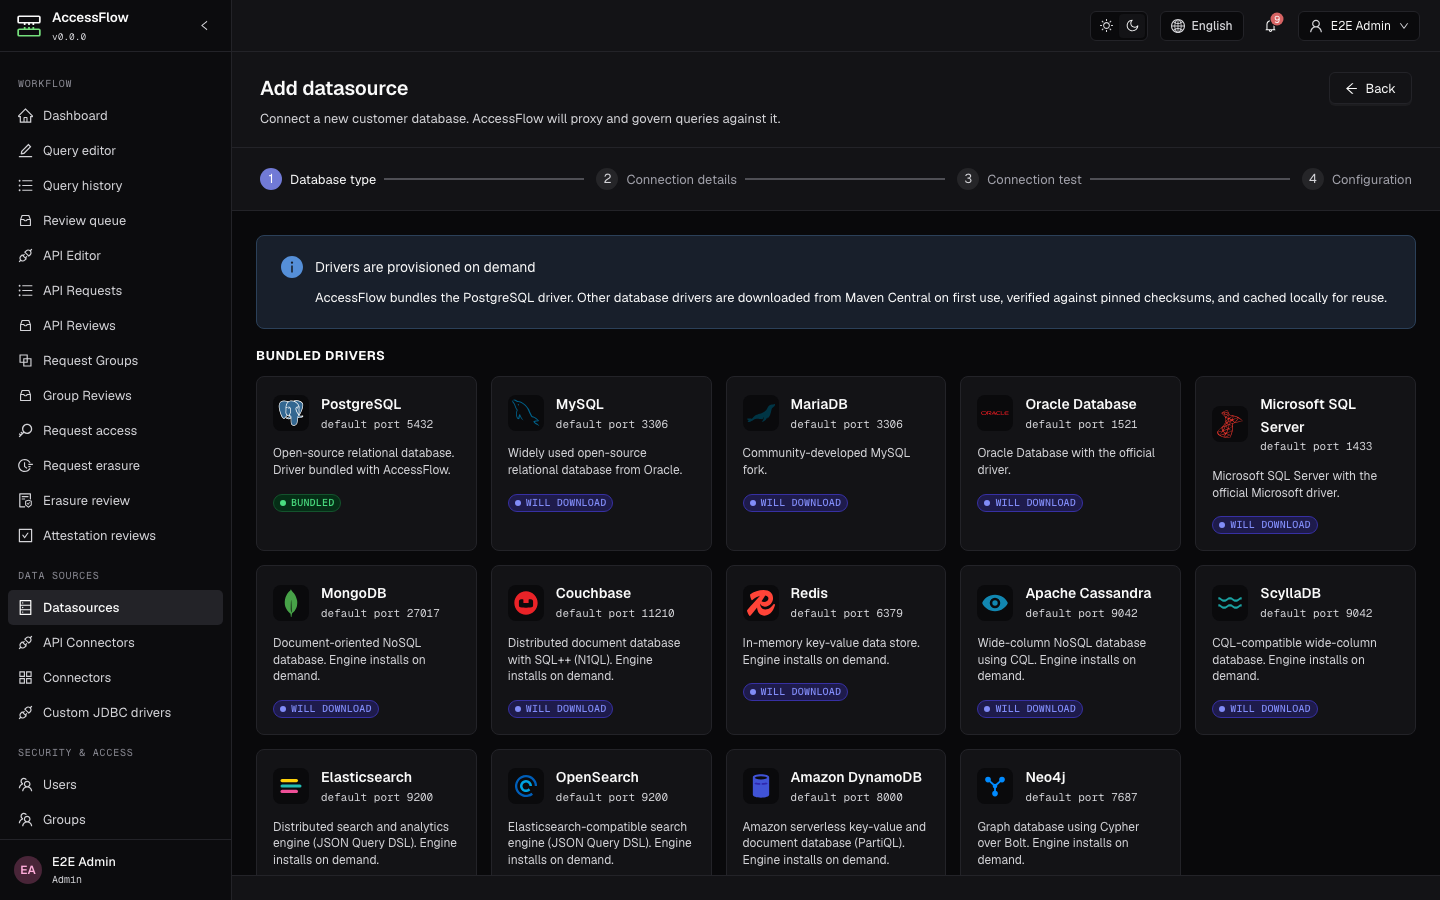Collapse the sidebar with the chevron
Image resolution: width=1440 pixels, height=900 pixels.
coord(204,26)
